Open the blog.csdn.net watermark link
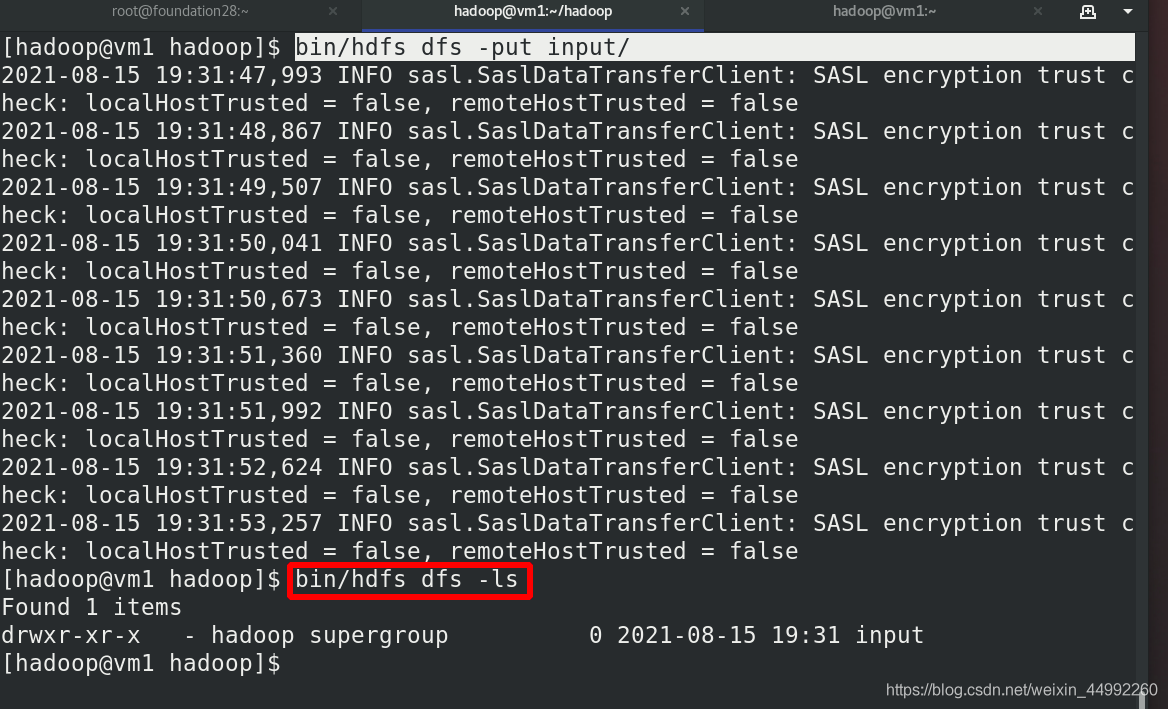The height and width of the screenshot is (709, 1168). click(1021, 690)
